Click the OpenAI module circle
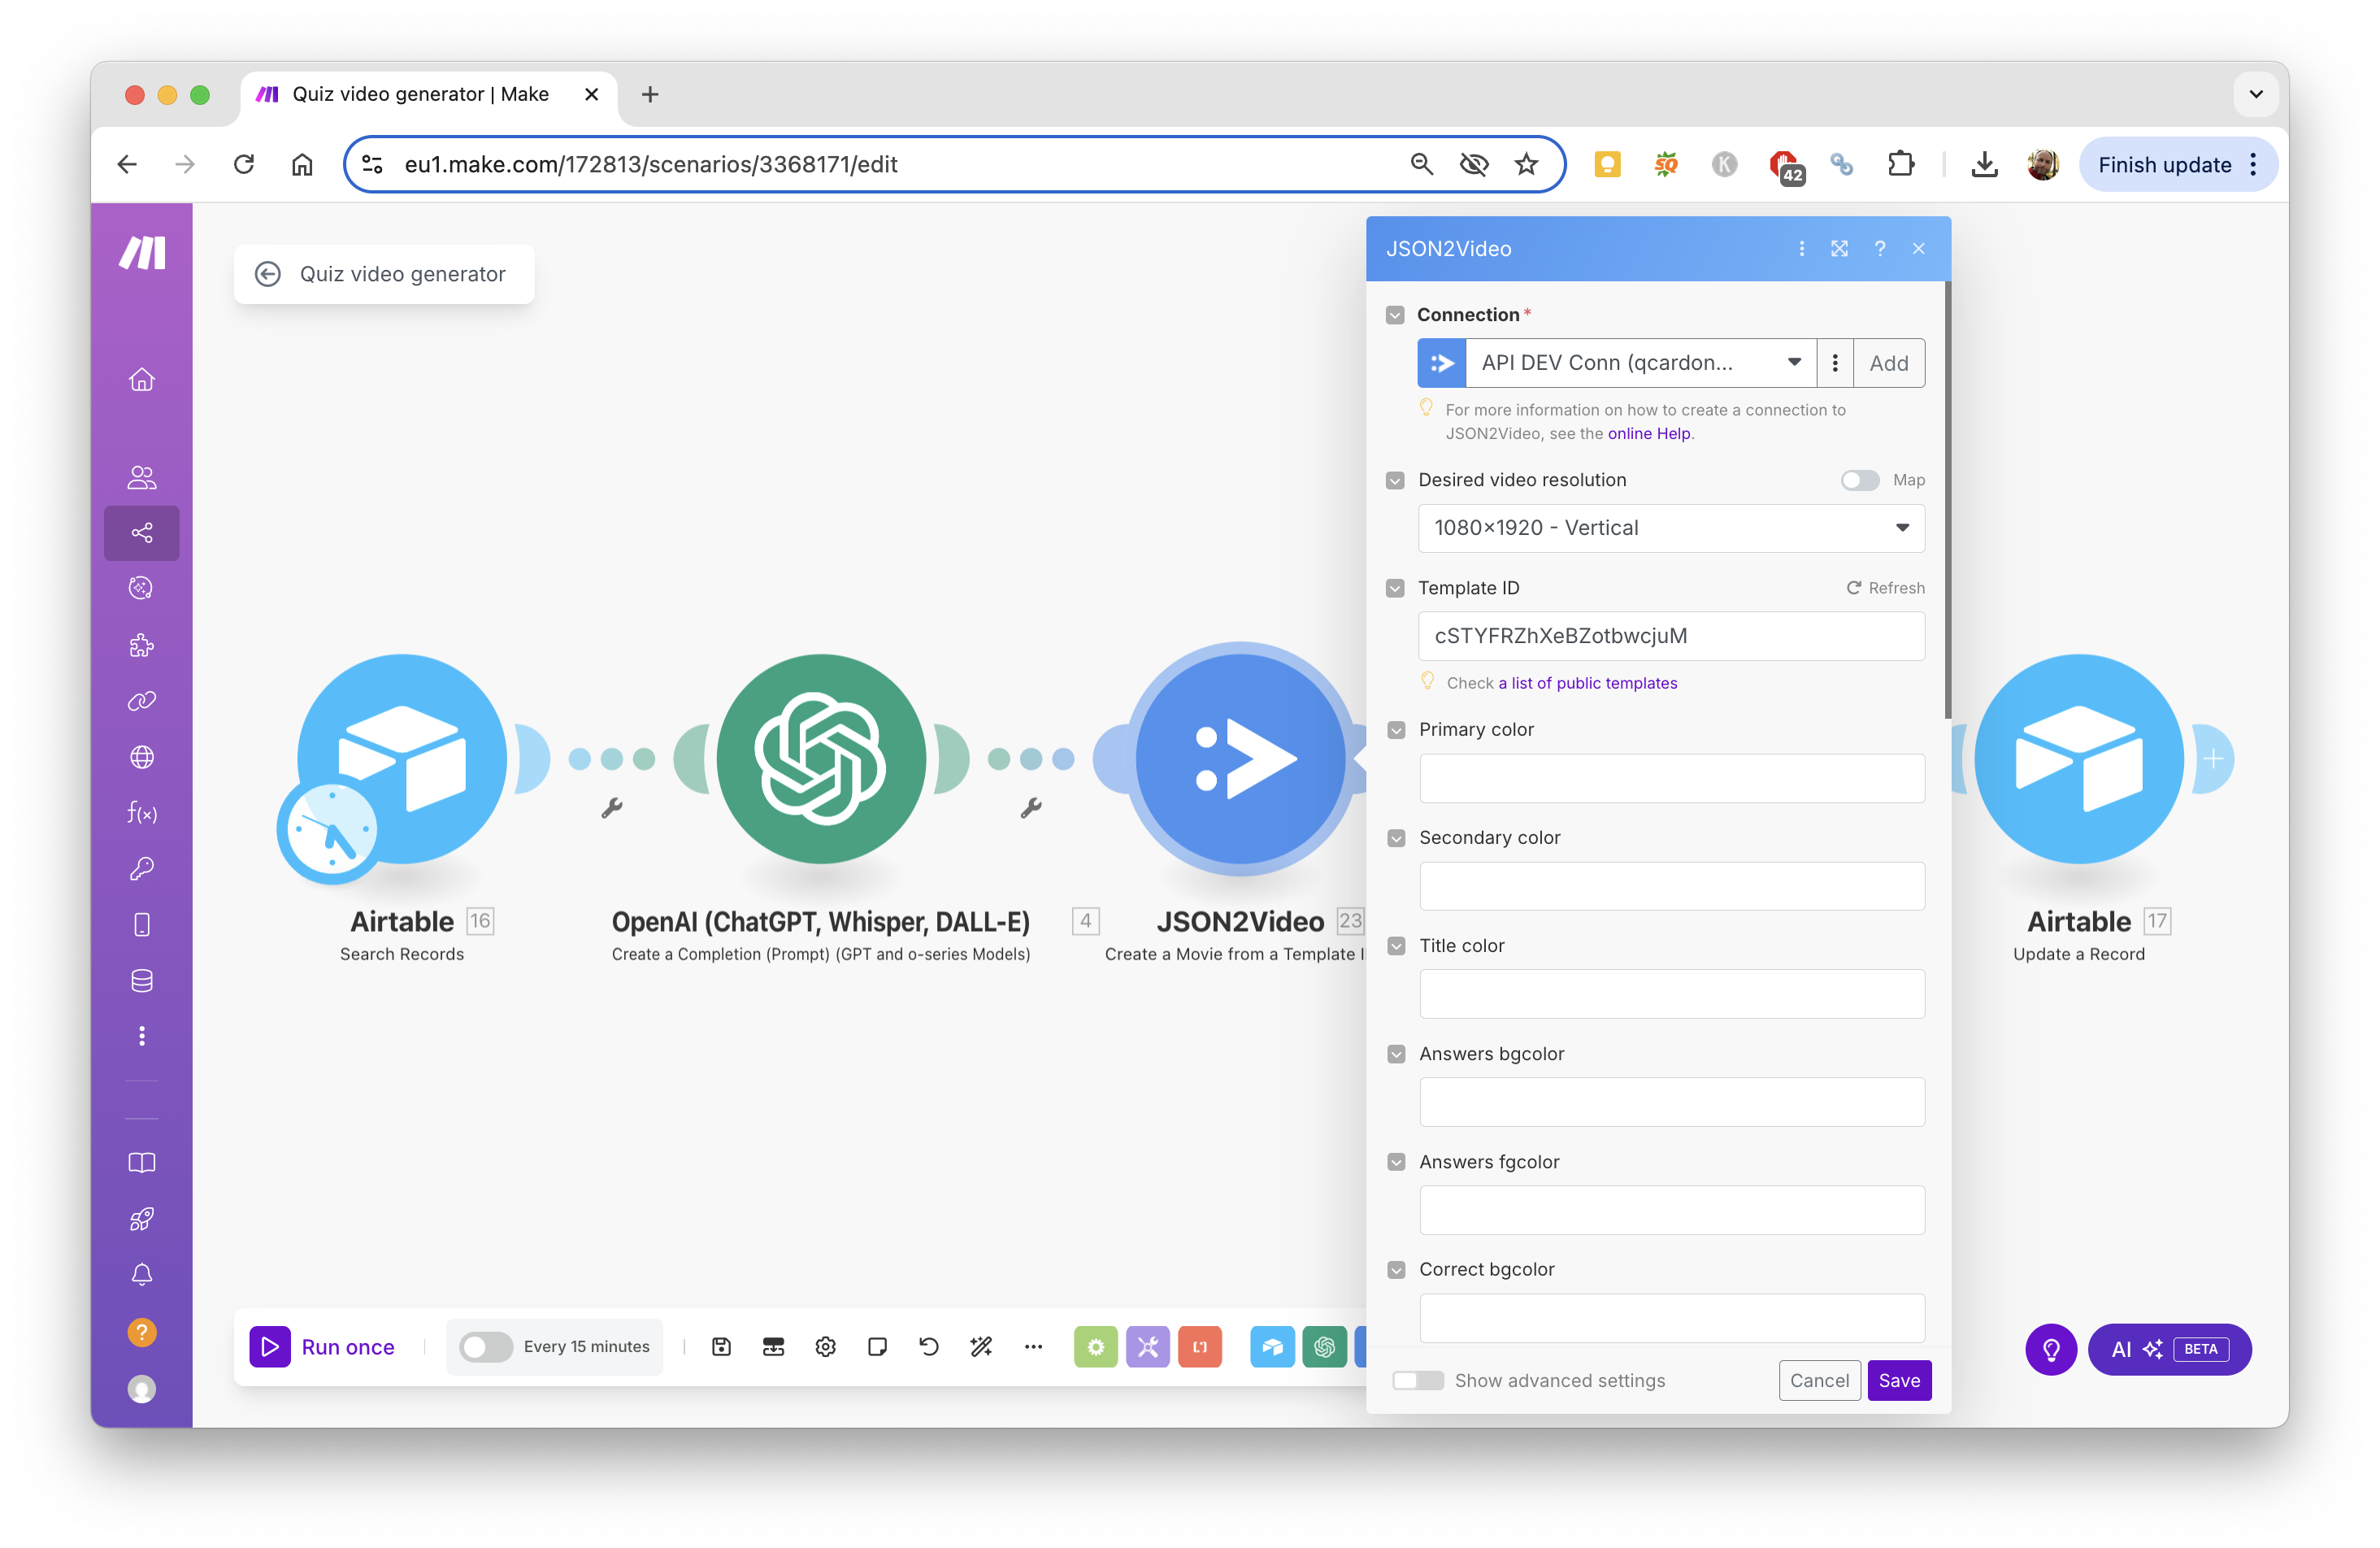The width and height of the screenshot is (2380, 1548). pos(822,759)
